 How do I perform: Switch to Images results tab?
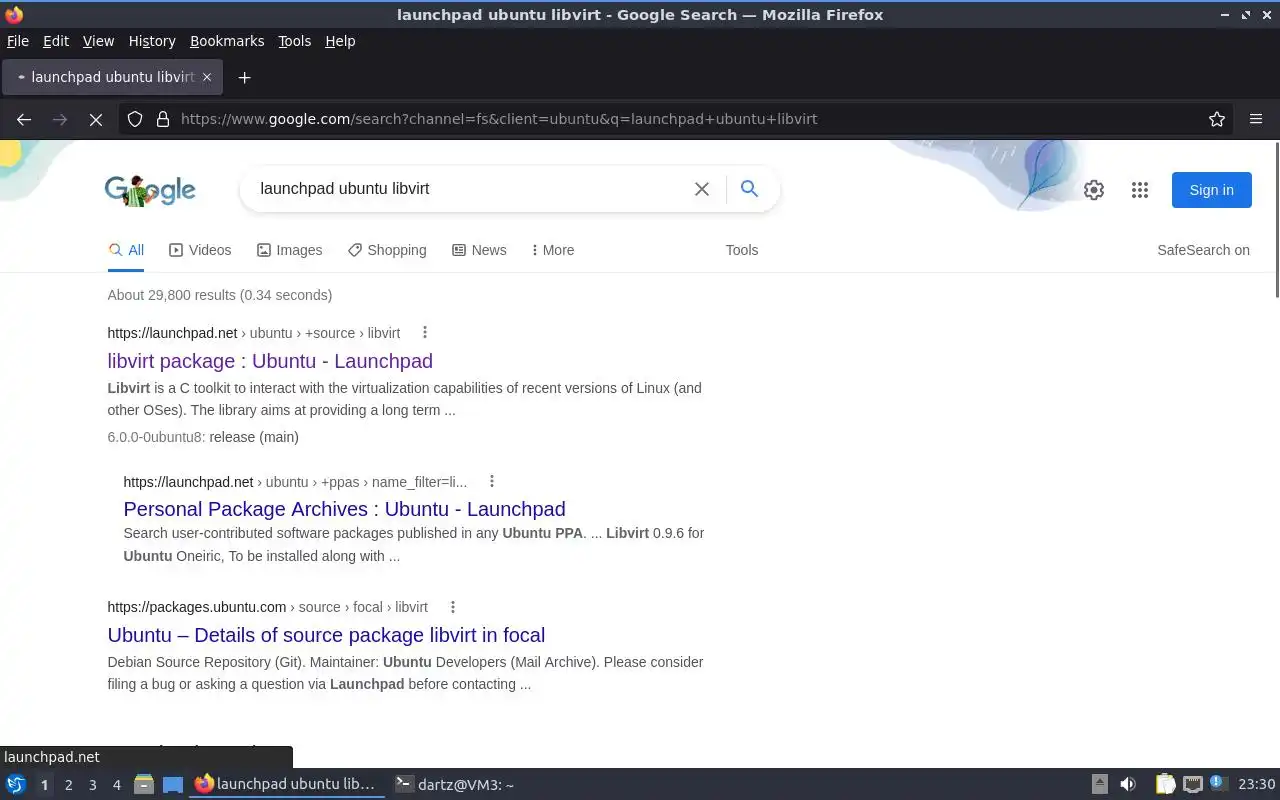[290, 250]
